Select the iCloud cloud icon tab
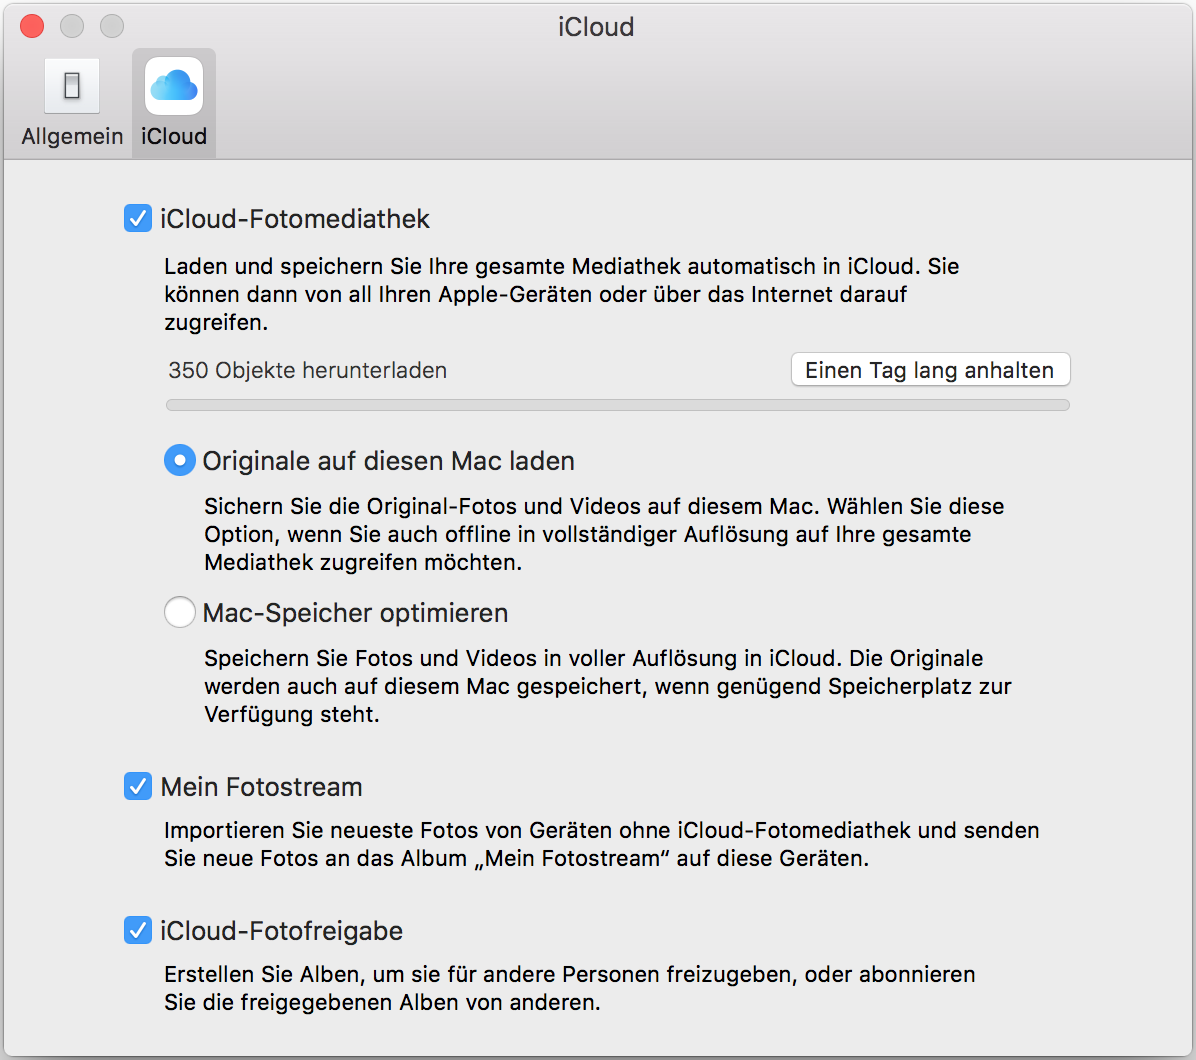The height and width of the screenshot is (1060, 1196). pos(174,85)
